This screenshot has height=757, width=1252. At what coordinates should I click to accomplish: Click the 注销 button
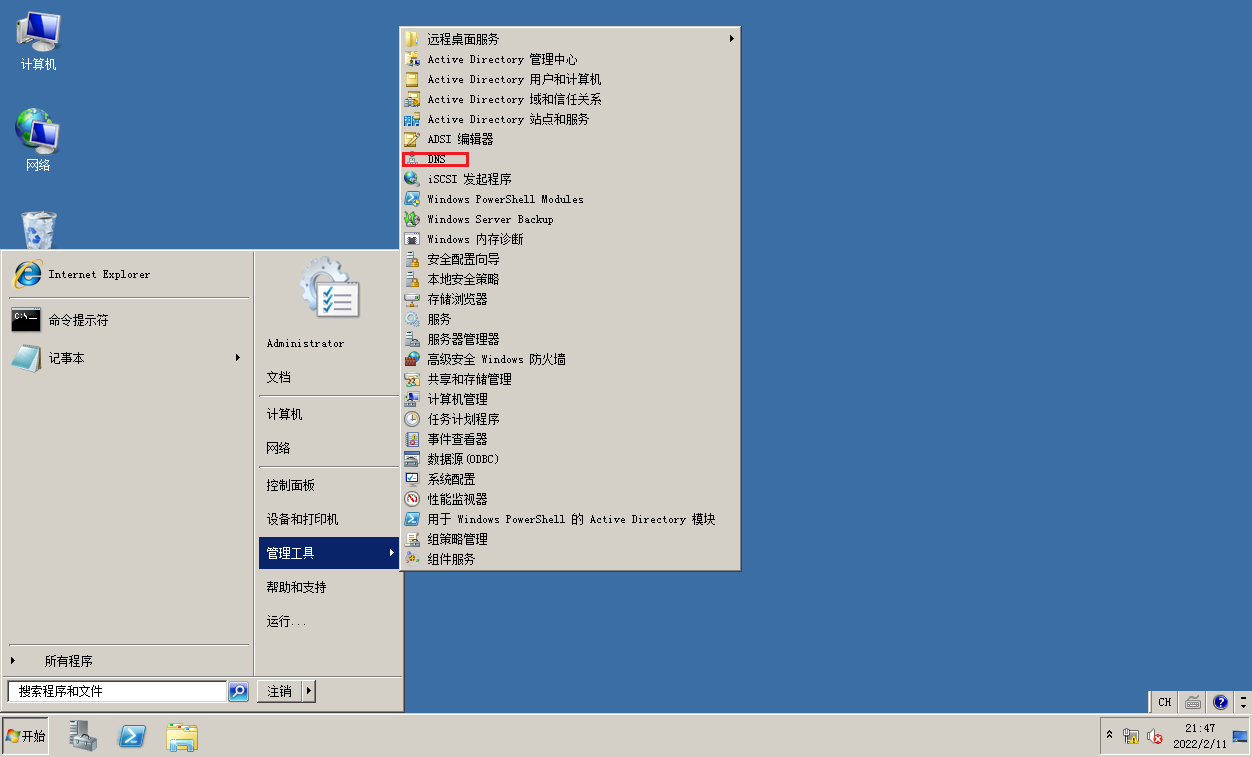[x=280, y=691]
